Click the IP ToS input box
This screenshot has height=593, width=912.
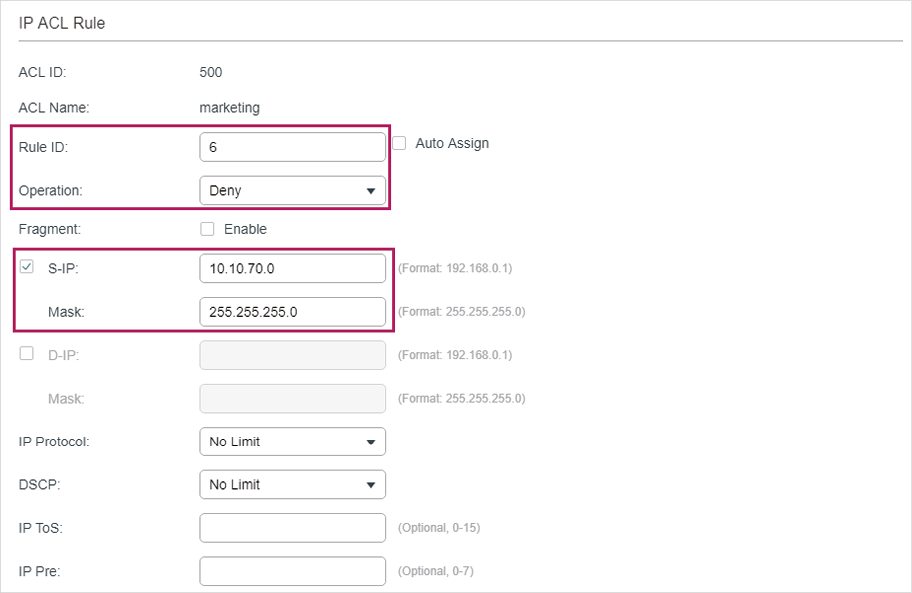pyautogui.click(x=292, y=527)
